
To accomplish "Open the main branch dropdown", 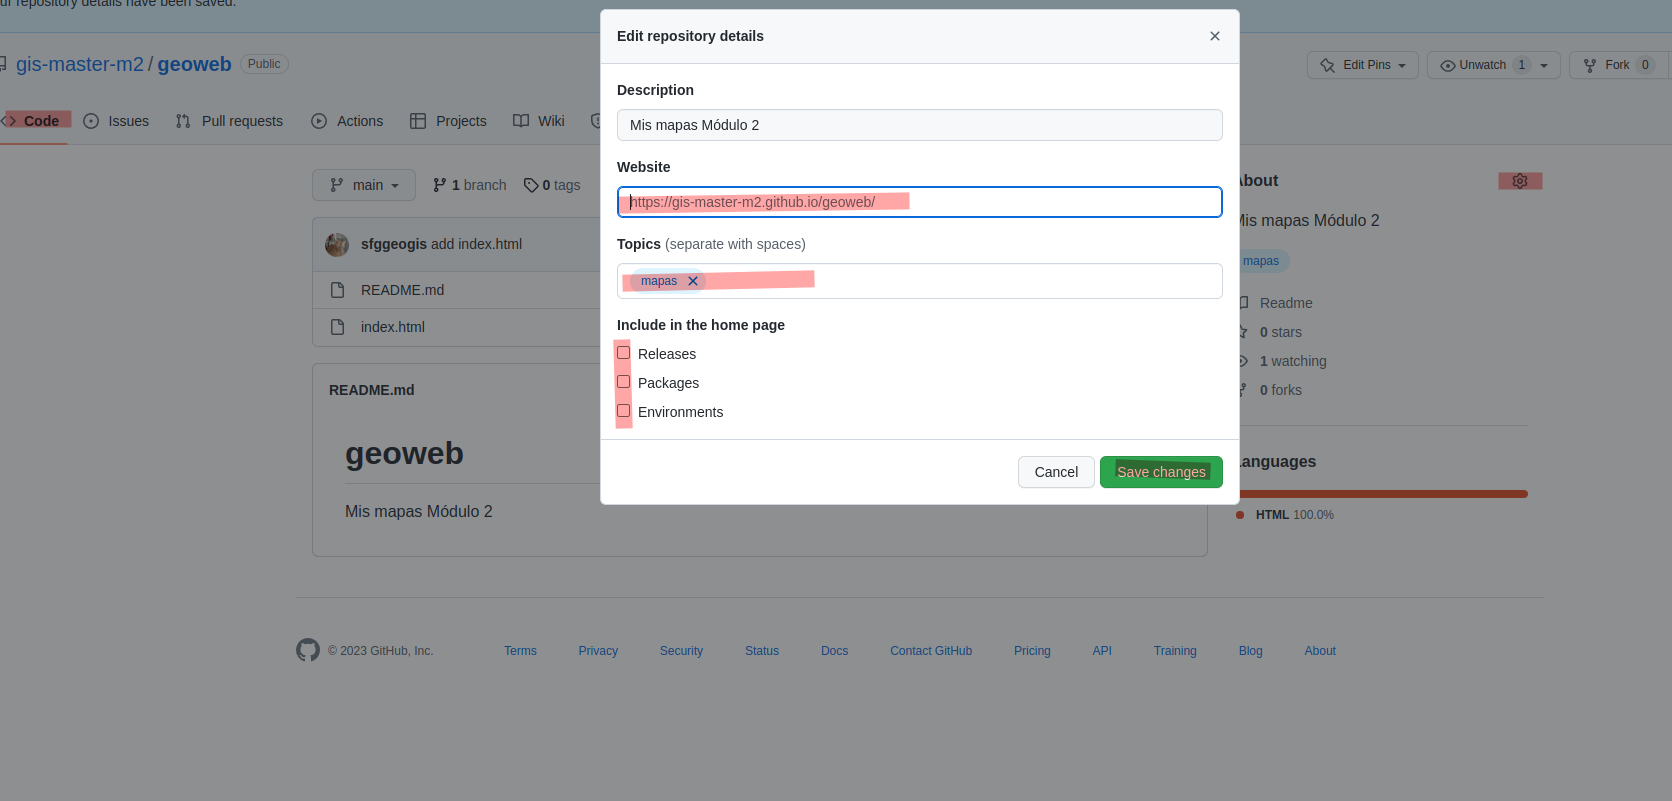I will pos(364,185).
